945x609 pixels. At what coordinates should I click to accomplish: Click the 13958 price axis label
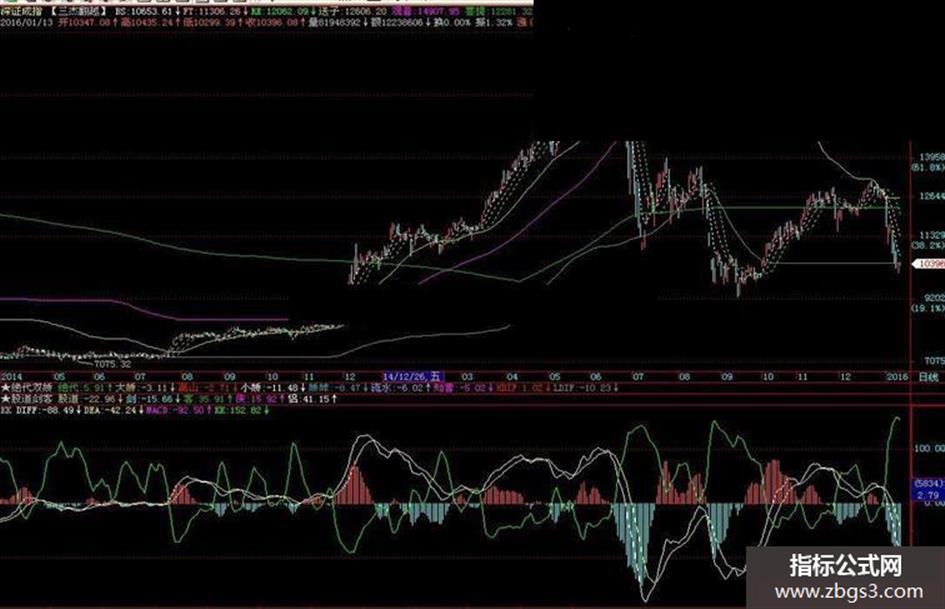click(930, 157)
